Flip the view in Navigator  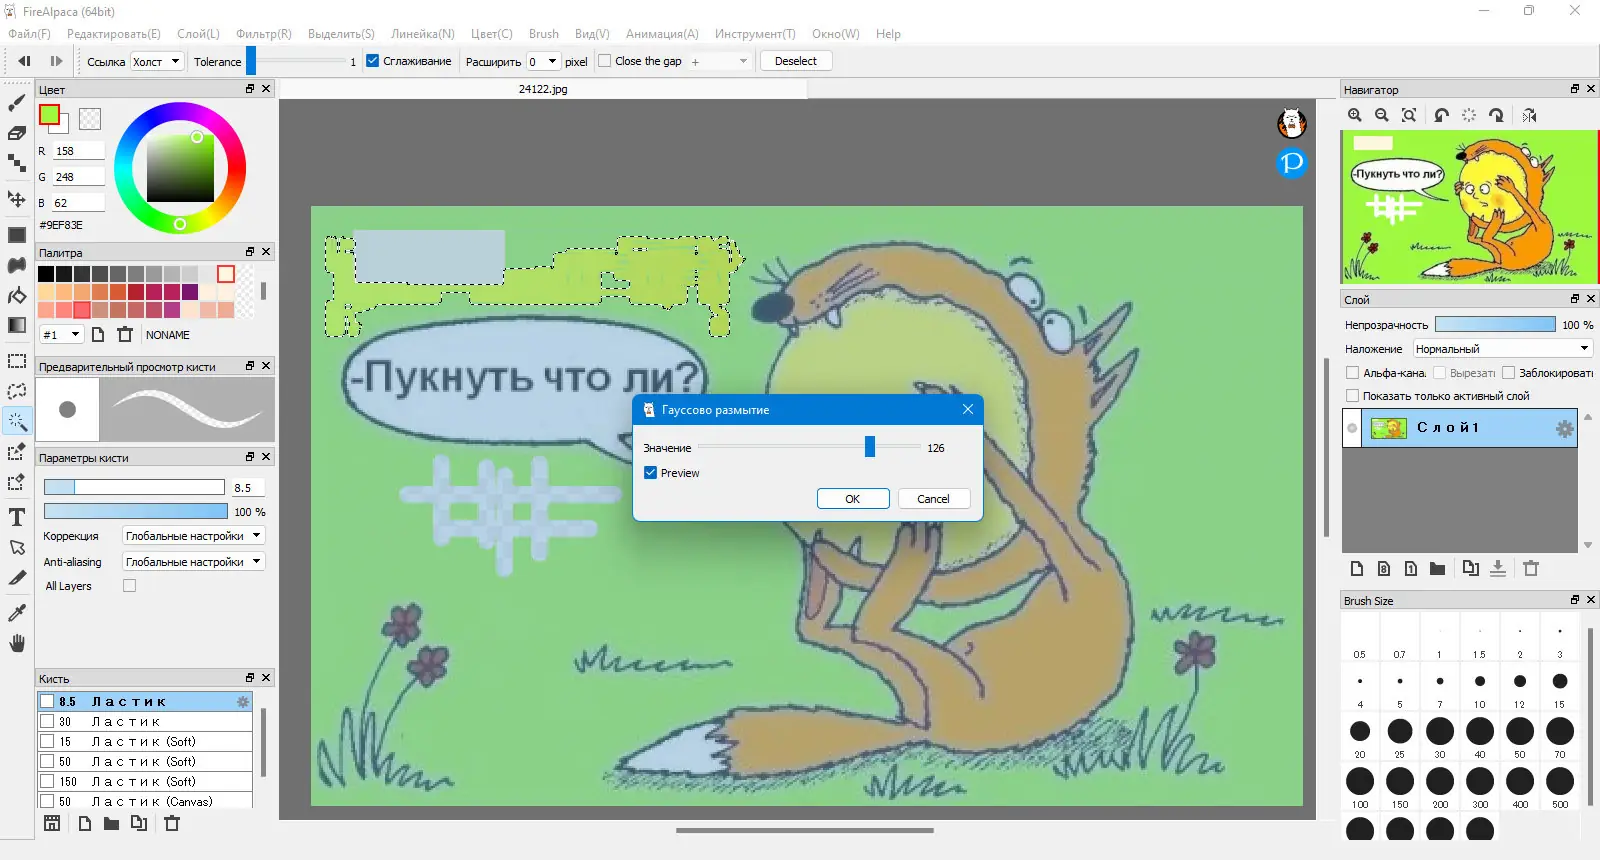[x=1529, y=115]
